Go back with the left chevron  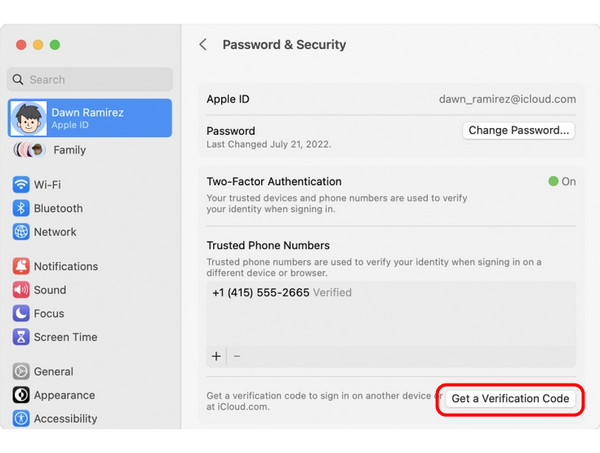[x=203, y=44]
